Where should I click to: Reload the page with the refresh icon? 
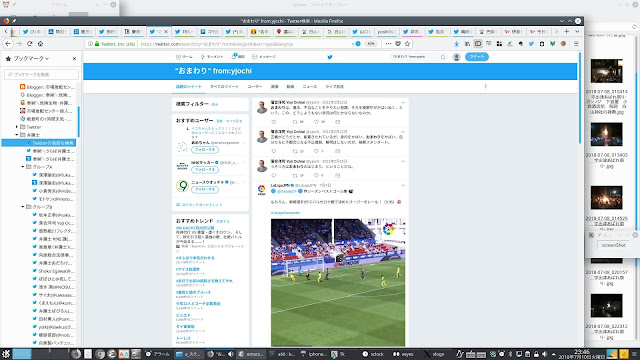tap(29, 44)
